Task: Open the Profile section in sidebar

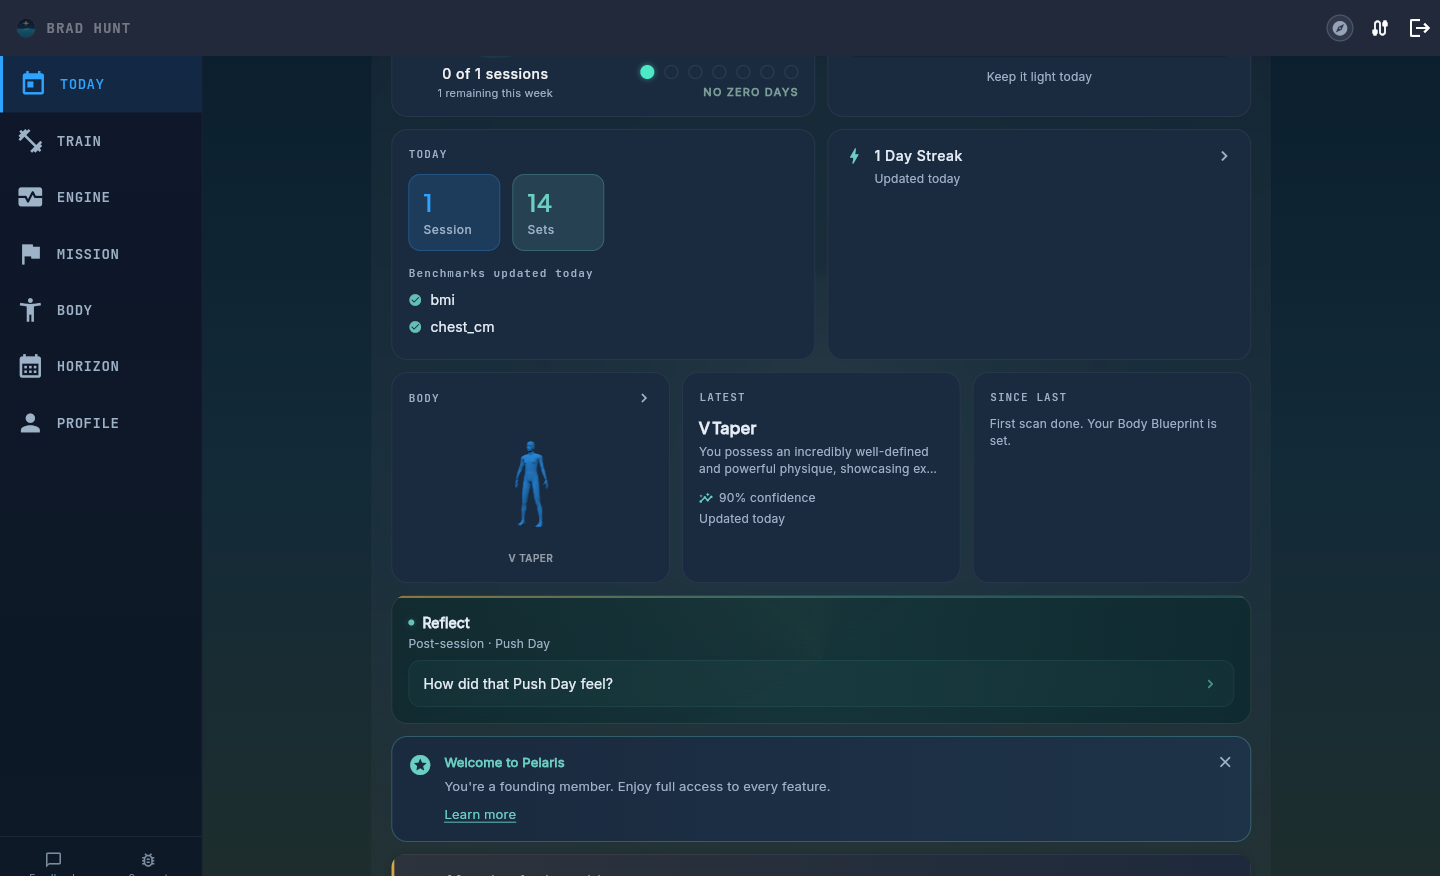Action: pos(101,423)
